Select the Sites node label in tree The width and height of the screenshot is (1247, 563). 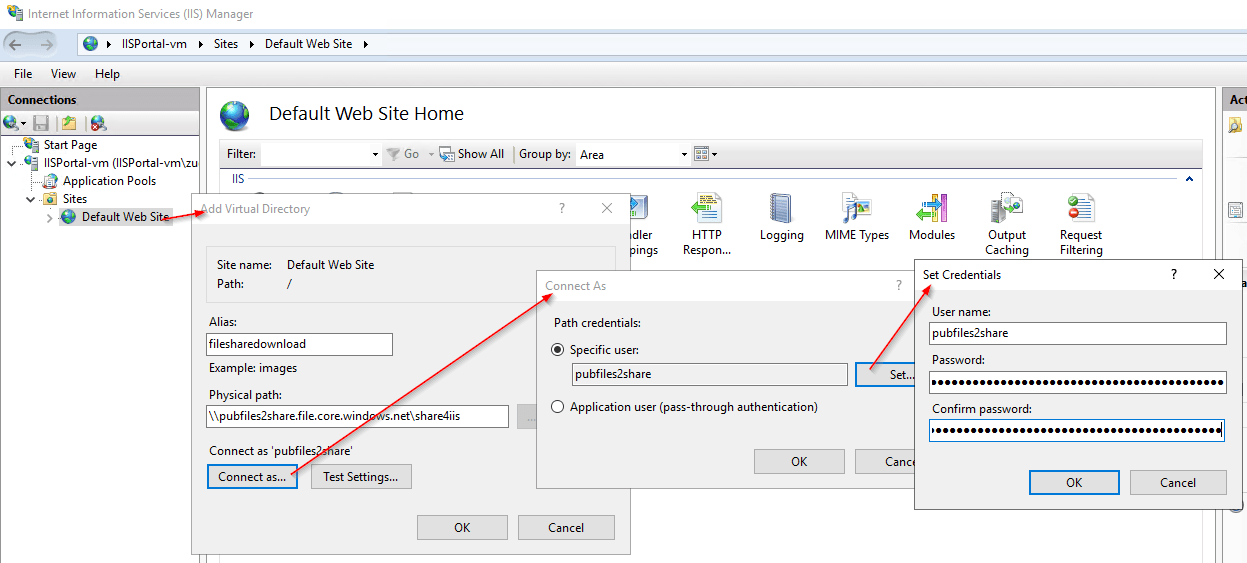coord(75,199)
